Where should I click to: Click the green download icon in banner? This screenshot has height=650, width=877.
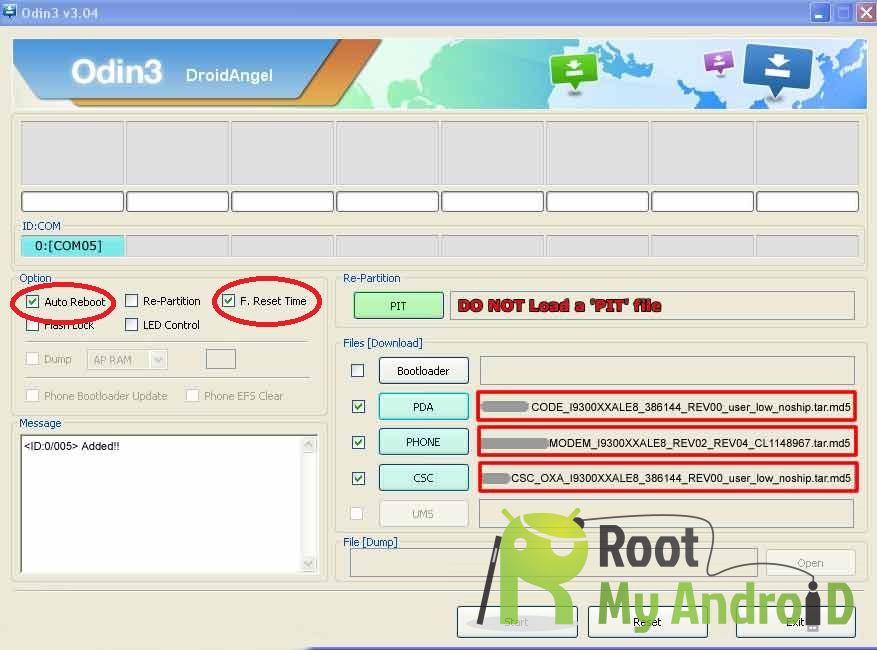coord(573,69)
